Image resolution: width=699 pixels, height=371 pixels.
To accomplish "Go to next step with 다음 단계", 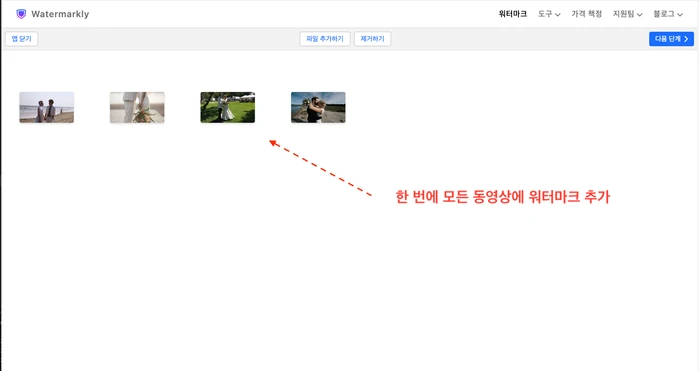I will (671, 39).
